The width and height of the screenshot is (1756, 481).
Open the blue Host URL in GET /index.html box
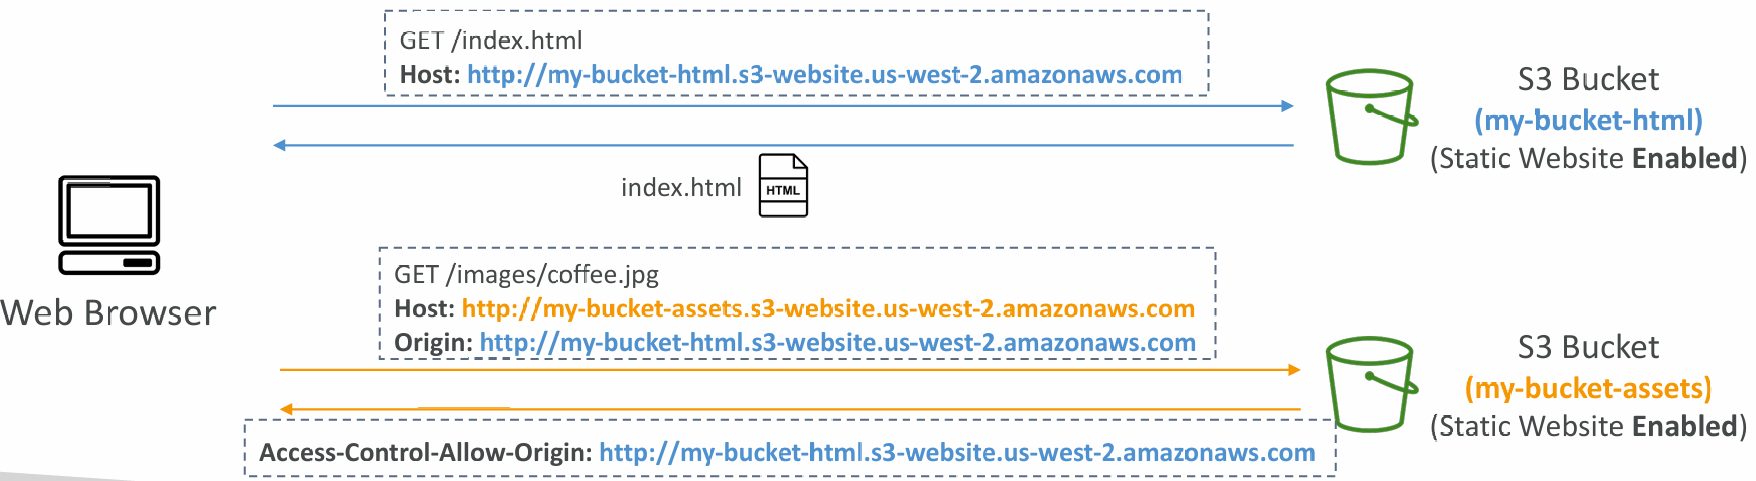(x=824, y=75)
